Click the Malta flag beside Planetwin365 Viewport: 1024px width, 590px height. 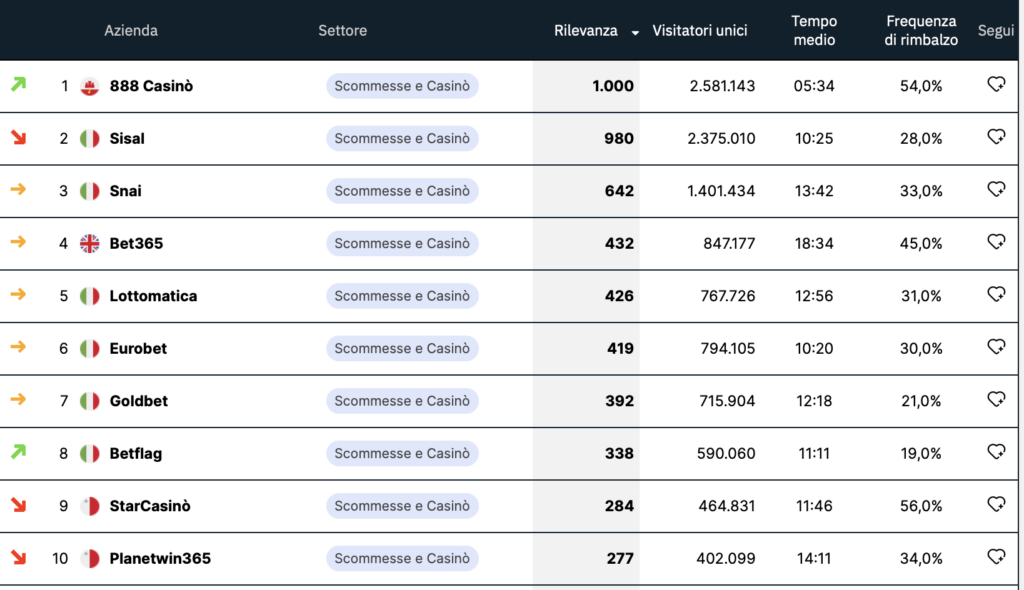[x=89, y=559]
